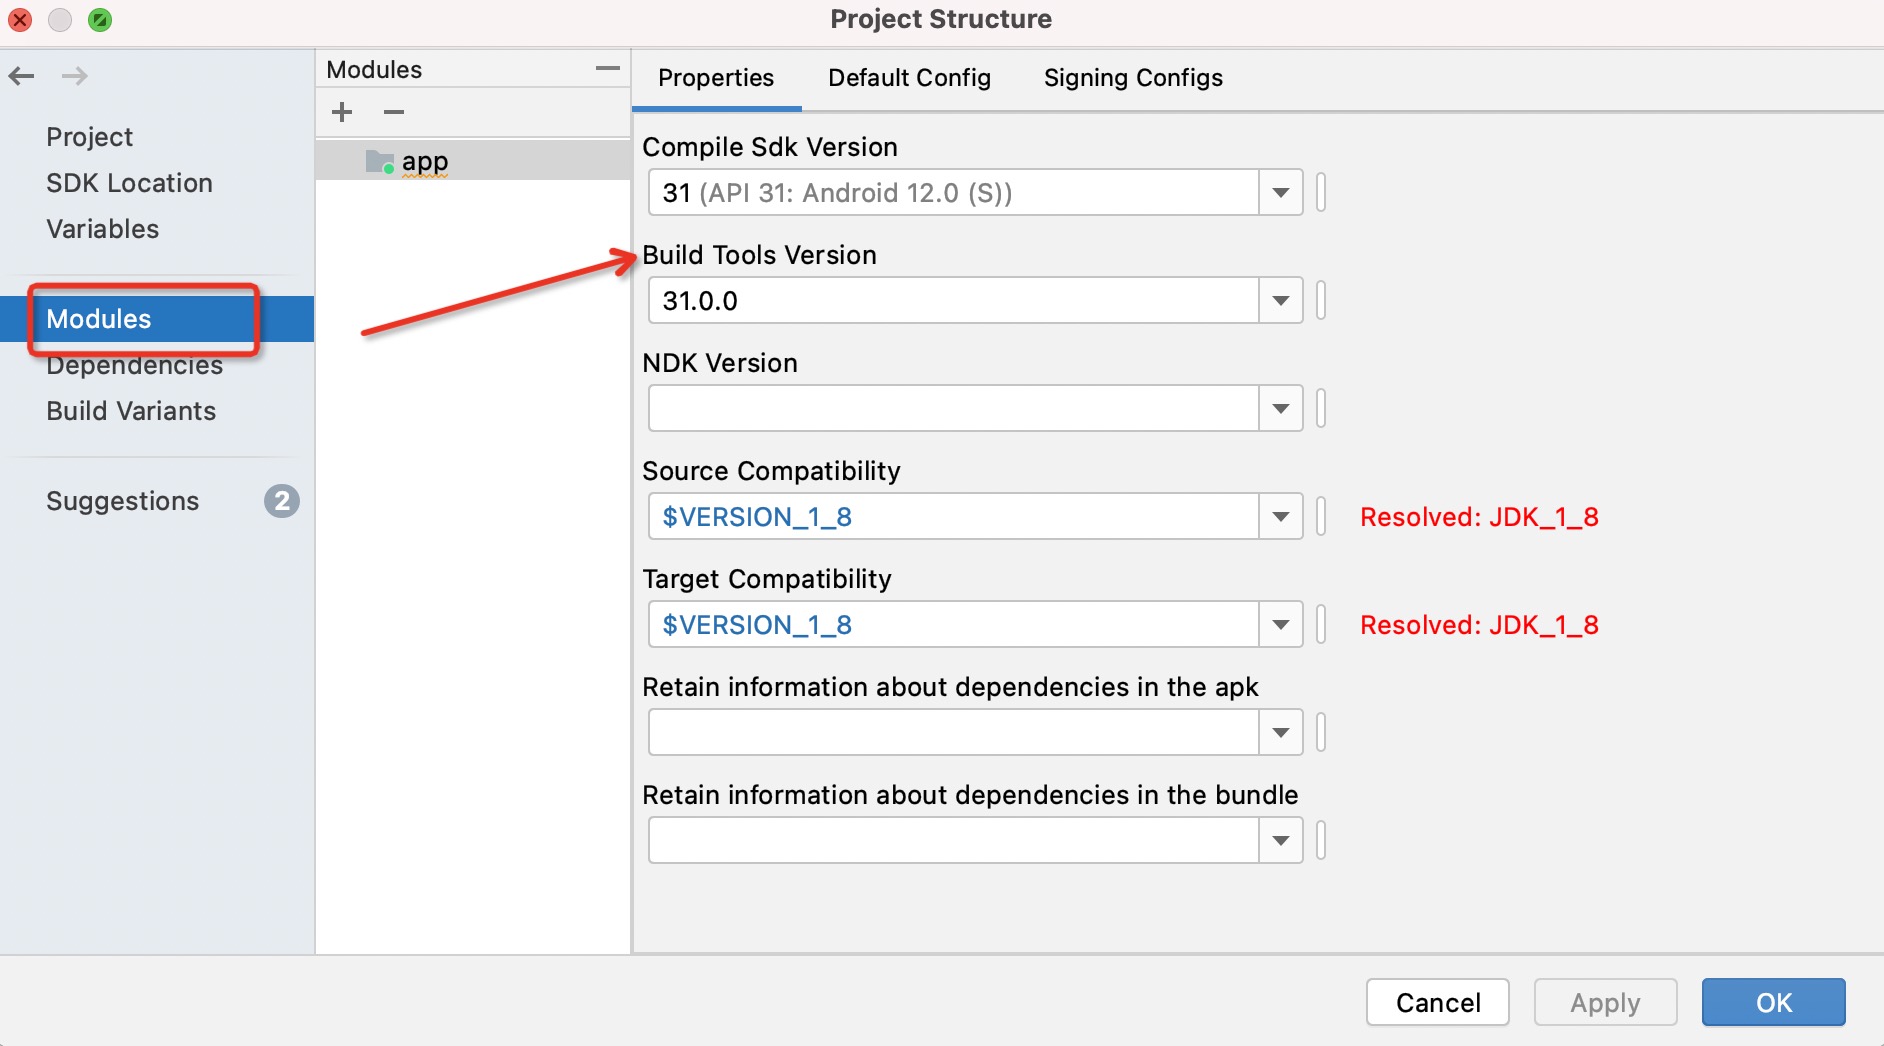Expand the Compile Sdk Version dropdown
The width and height of the screenshot is (1884, 1046).
1280,193
